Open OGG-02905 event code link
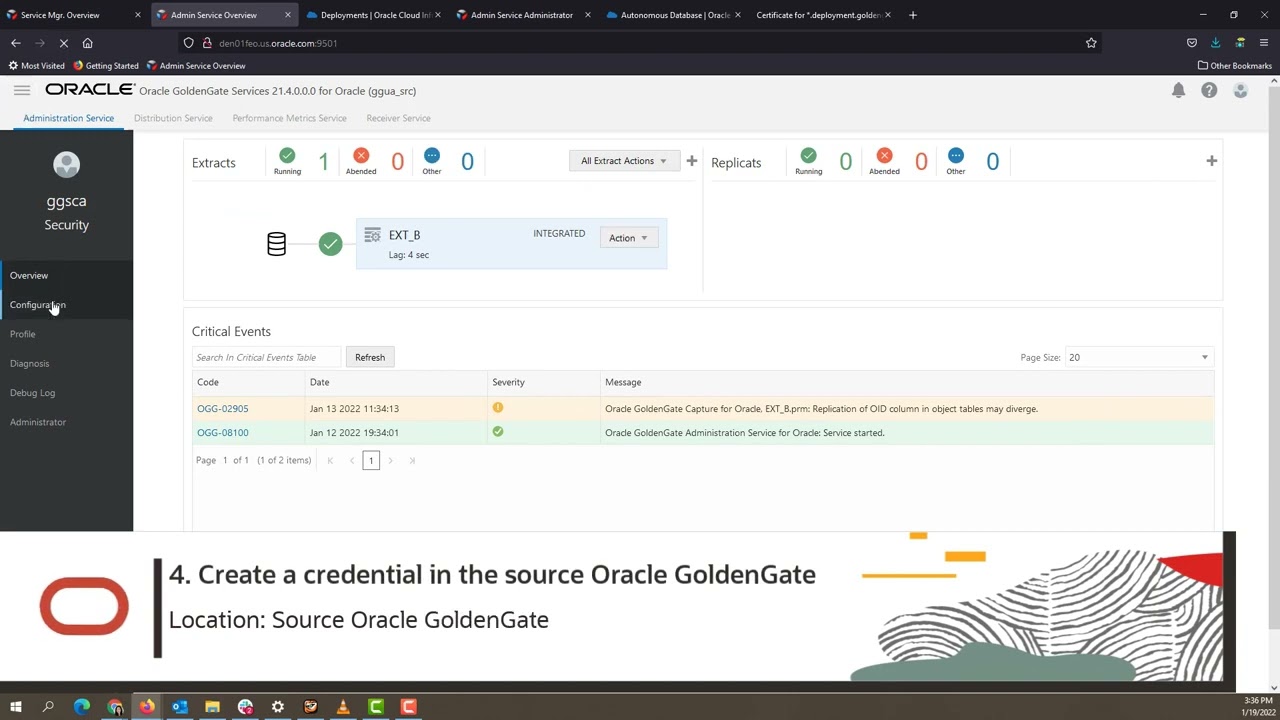 (x=222, y=408)
